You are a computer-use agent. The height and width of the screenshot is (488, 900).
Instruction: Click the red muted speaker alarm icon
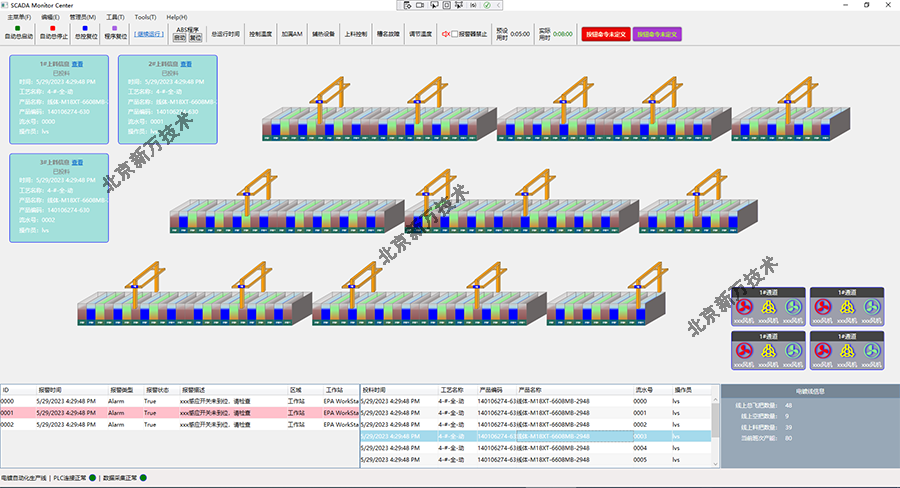pyautogui.click(x=445, y=34)
